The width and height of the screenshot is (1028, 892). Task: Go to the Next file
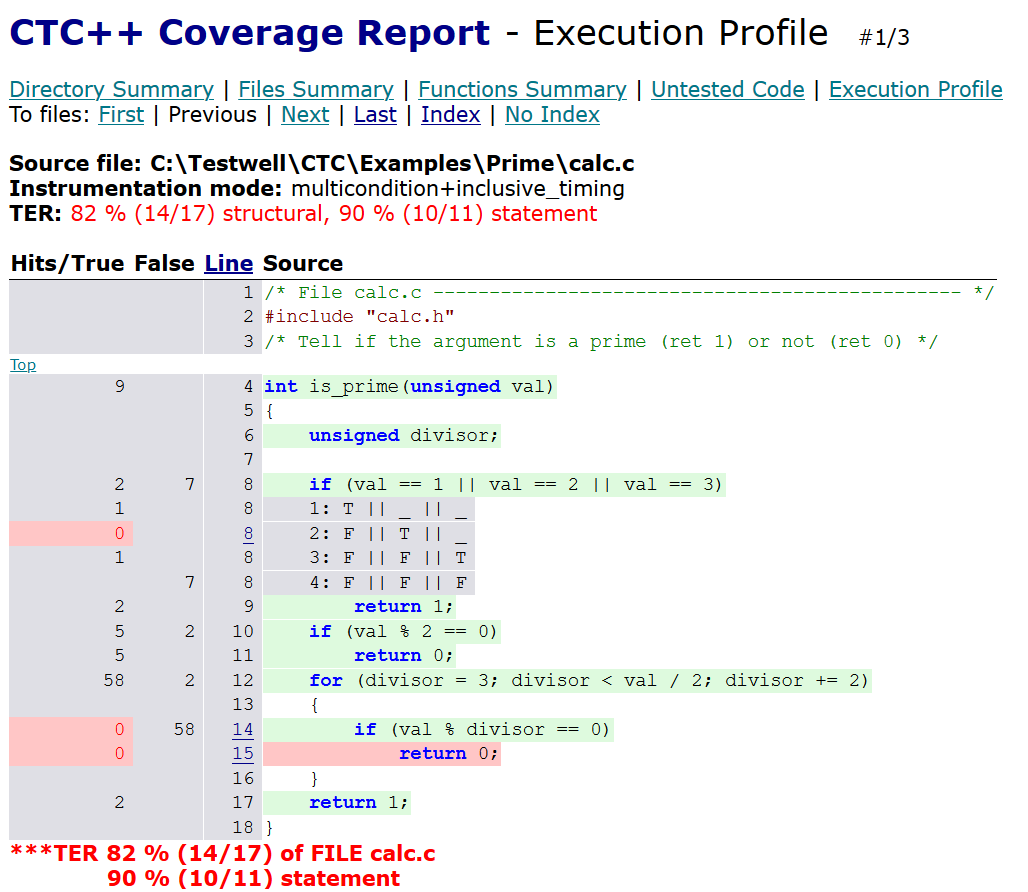pyautogui.click(x=305, y=115)
